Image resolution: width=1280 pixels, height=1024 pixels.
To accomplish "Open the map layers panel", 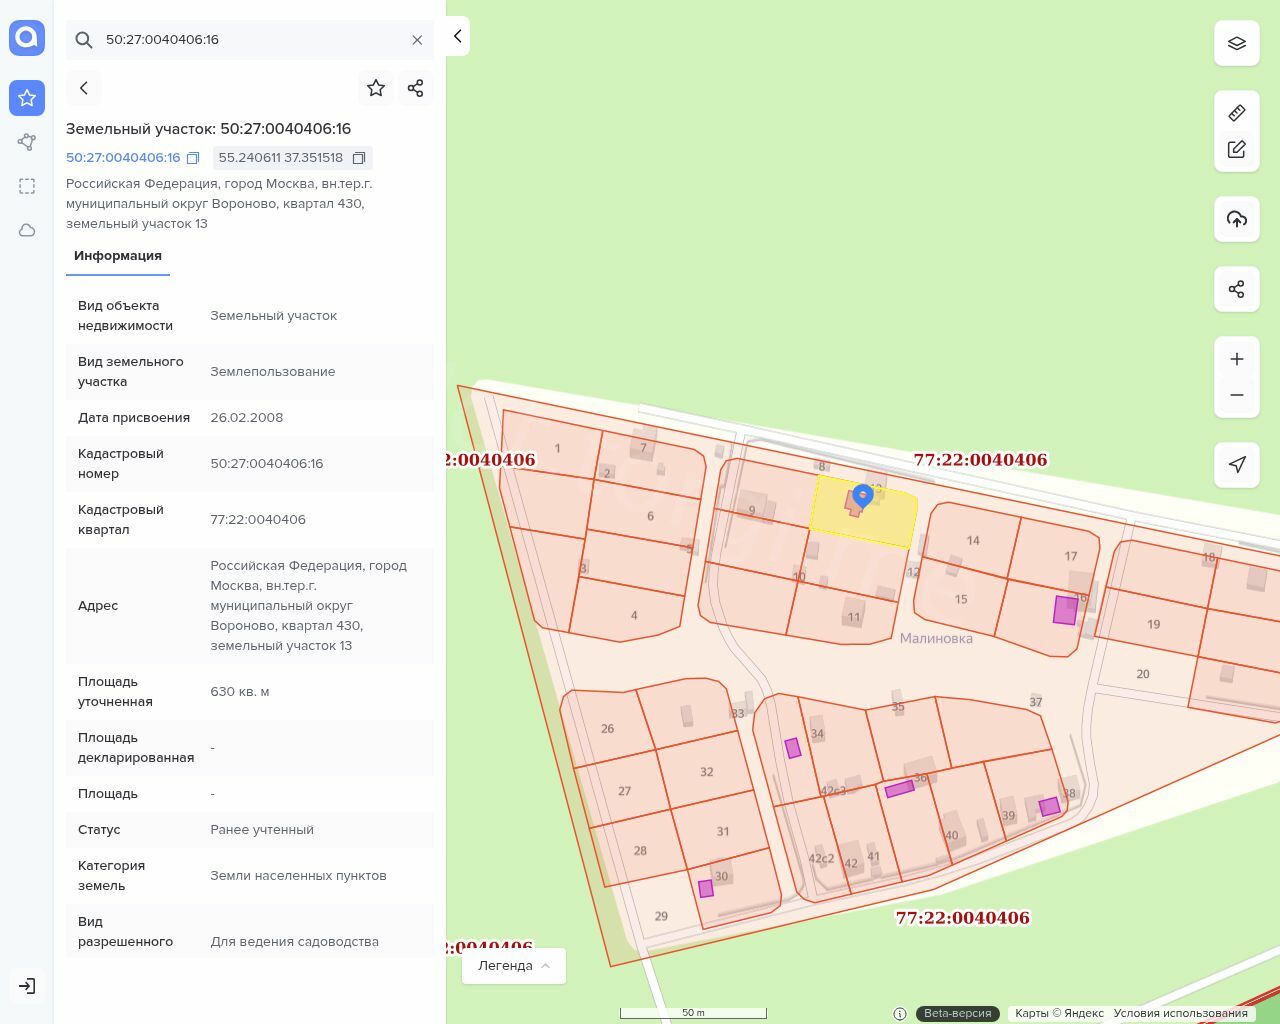I will pyautogui.click(x=1237, y=43).
